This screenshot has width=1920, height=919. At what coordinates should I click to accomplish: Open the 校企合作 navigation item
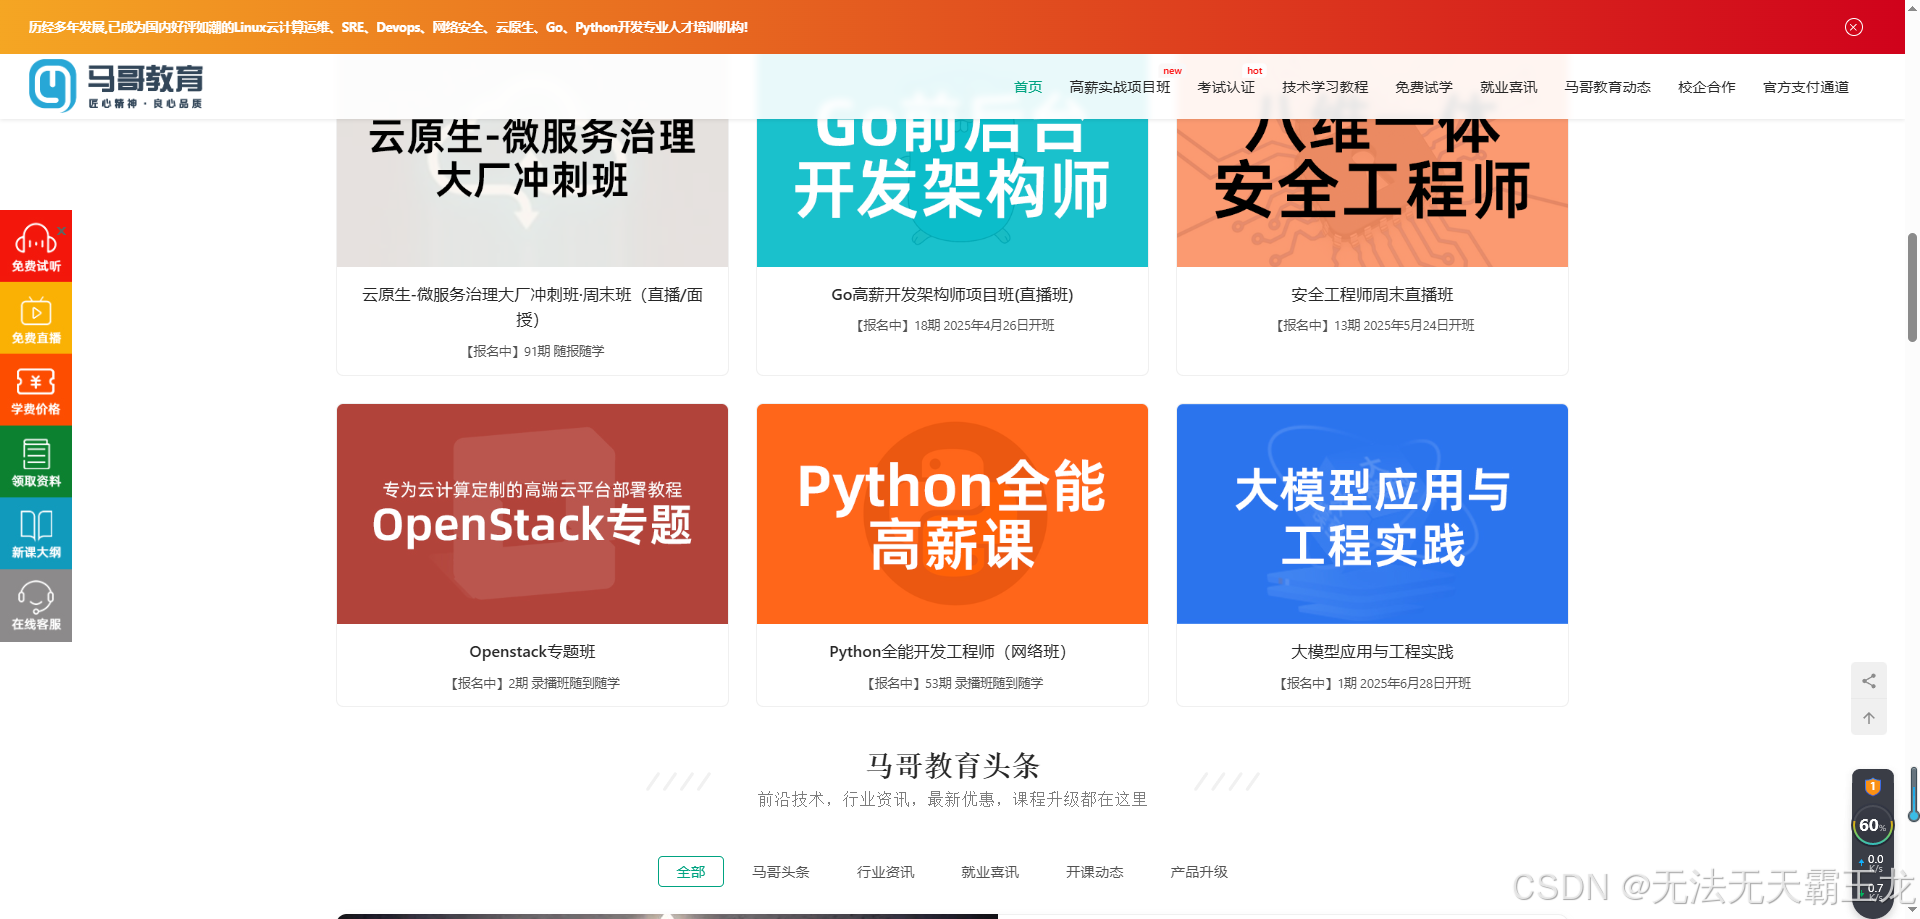(x=1707, y=87)
